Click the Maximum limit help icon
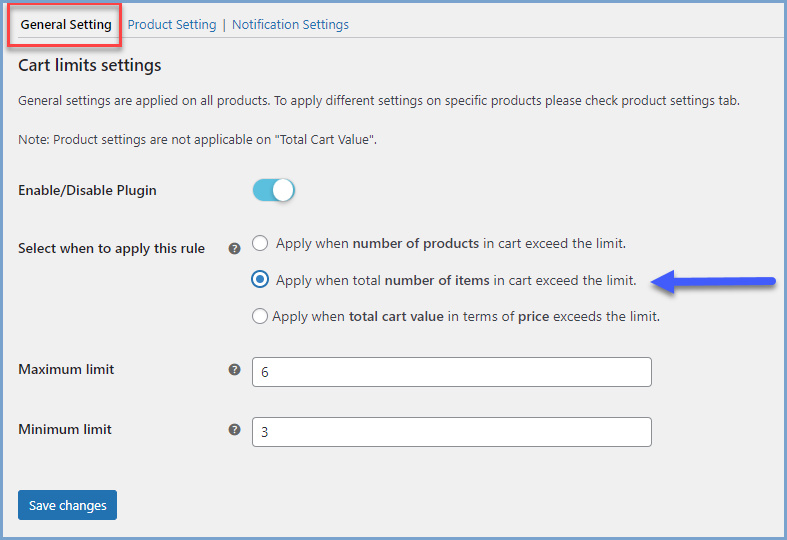 [x=234, y=369]
